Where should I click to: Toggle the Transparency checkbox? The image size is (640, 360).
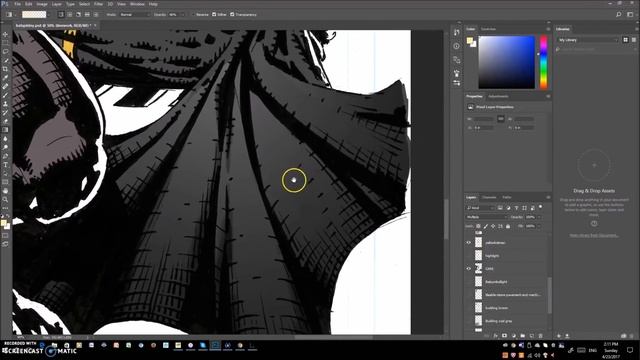232,14
